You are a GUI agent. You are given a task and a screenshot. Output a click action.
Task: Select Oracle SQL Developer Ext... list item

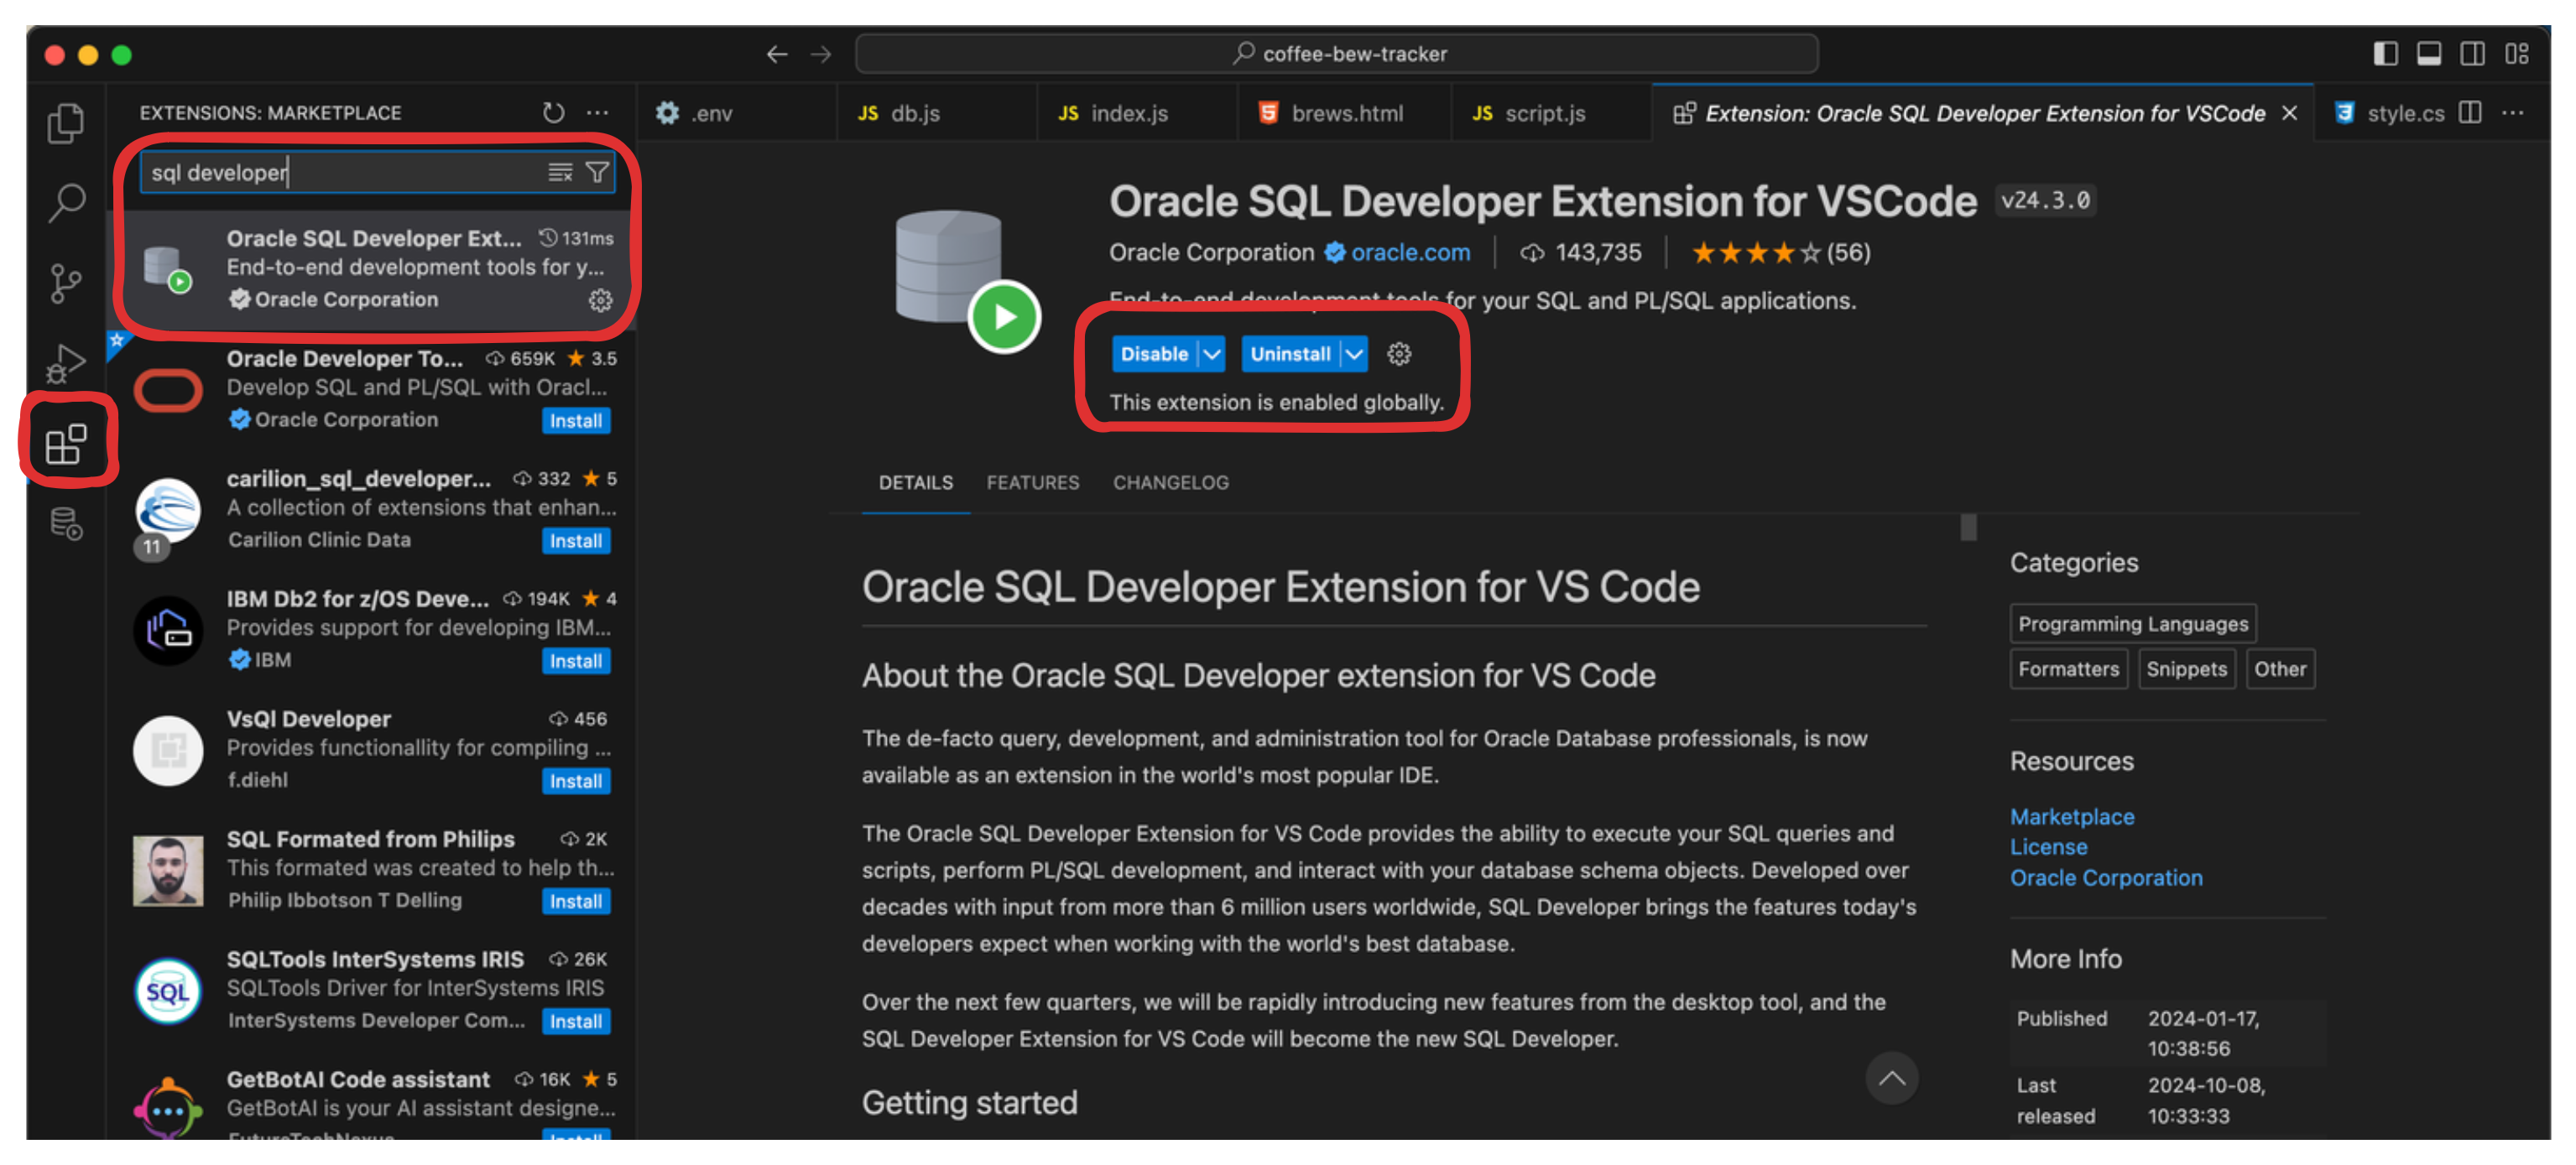pyautogui.click(x=371, y=269)
